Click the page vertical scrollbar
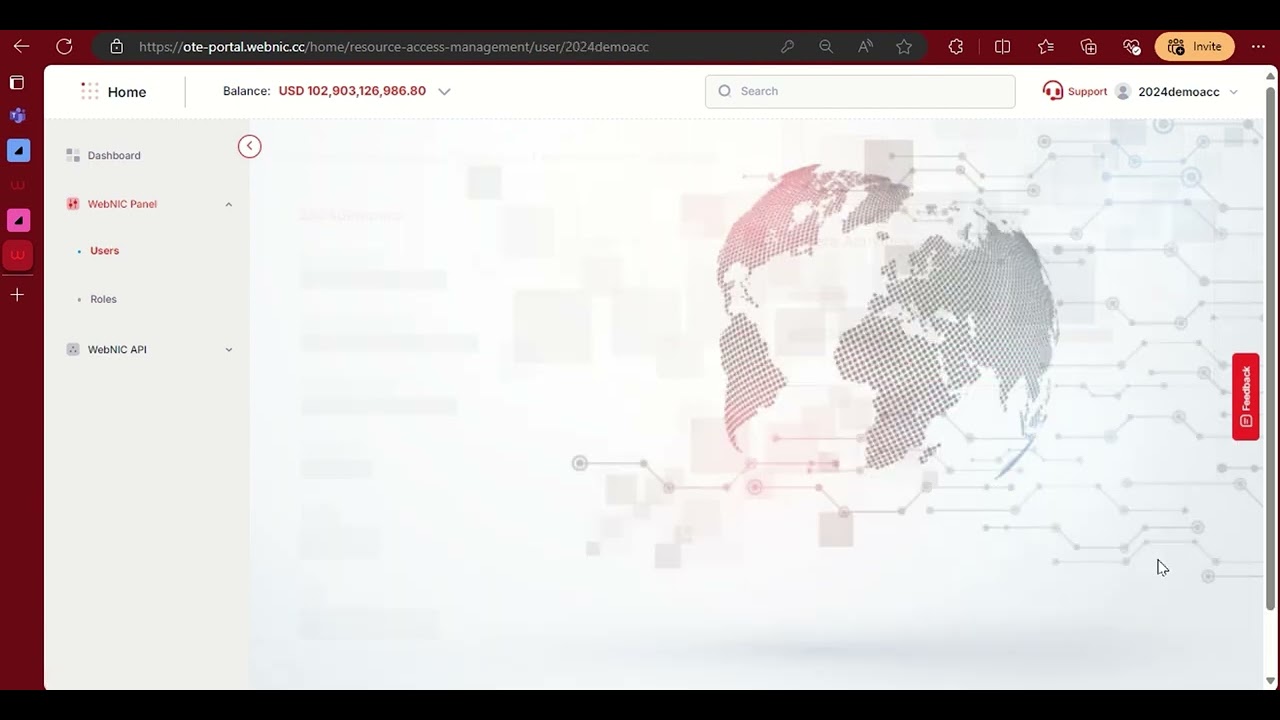Viewport: 1280px width, 720px height. pos(1271,350)
